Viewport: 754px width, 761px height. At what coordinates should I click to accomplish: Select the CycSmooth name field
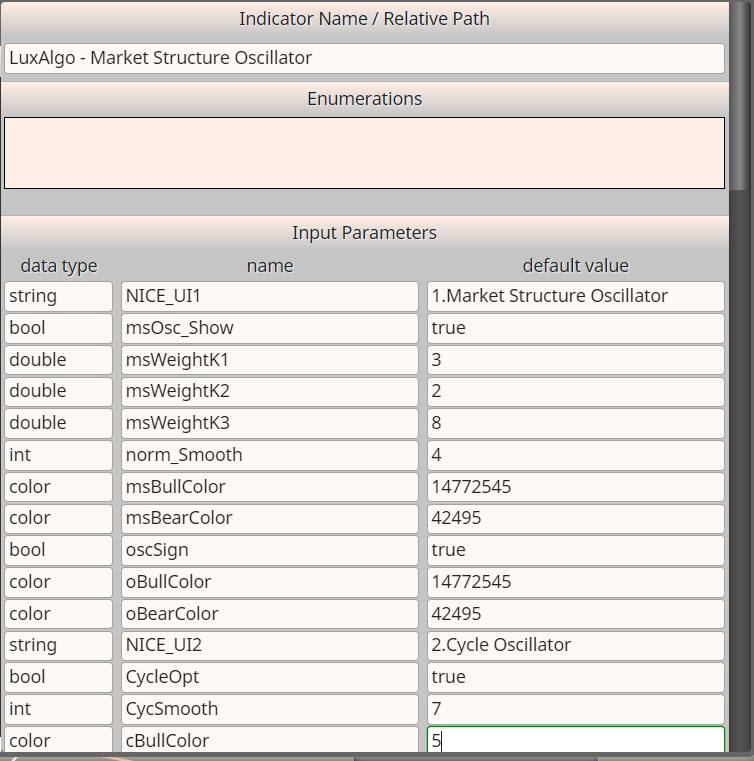coord(270,709)
